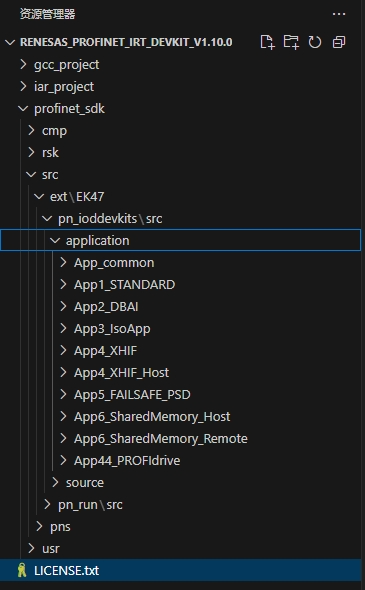The image size is (365, 590).
Task: Select the App_common folder name
Action: (x=114, y=263)
